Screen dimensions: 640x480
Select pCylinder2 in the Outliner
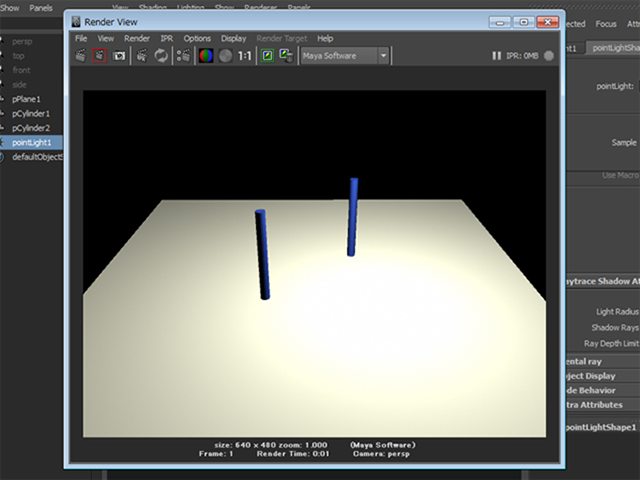(31, 128)
